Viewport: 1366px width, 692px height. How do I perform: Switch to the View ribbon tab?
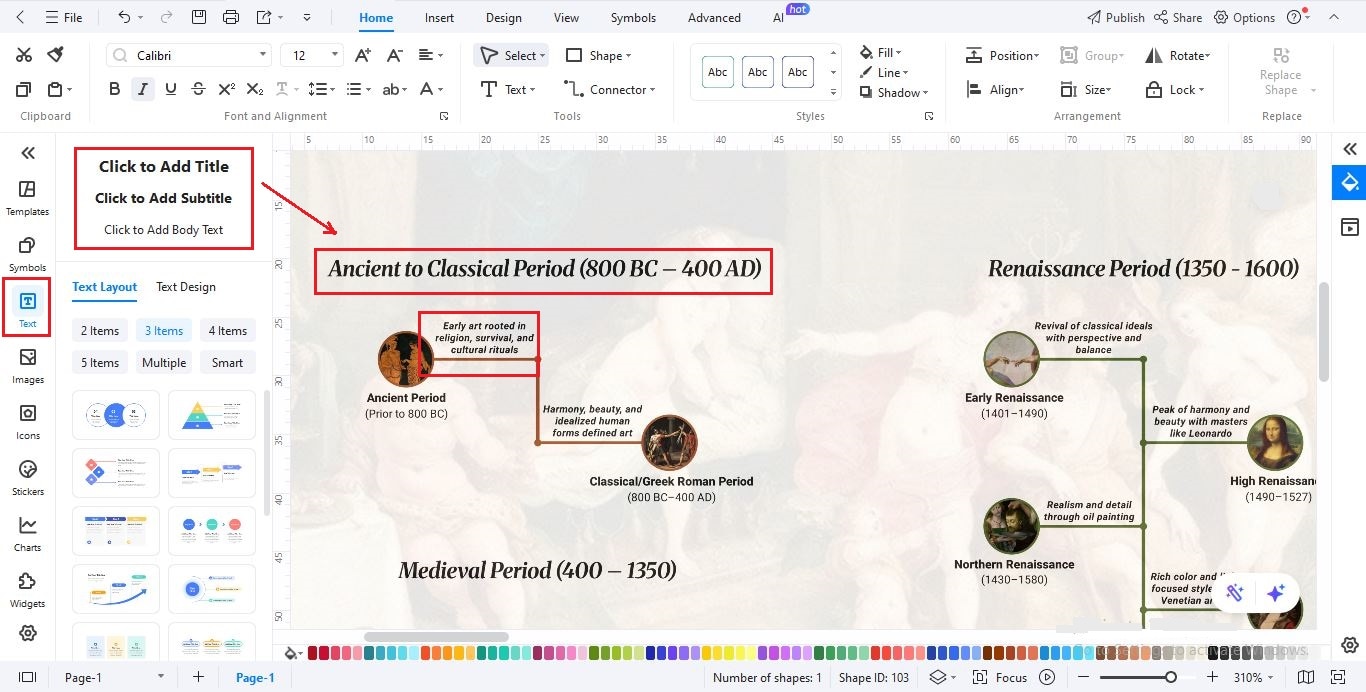566,17
